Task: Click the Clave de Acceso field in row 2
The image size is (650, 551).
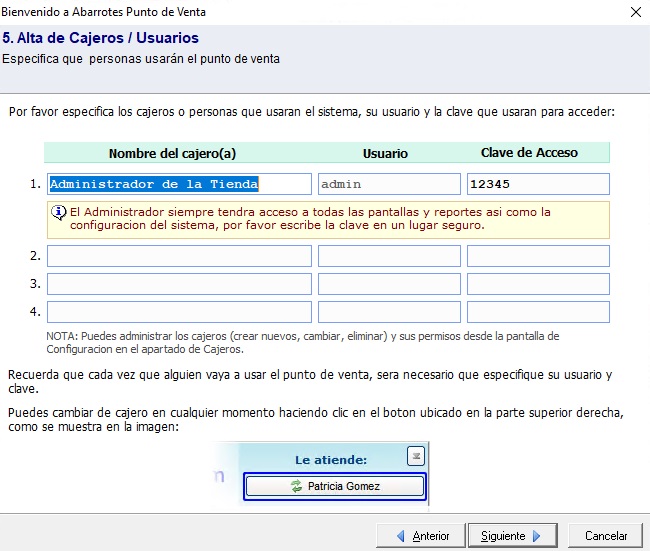Action: [x=538, y=256]
